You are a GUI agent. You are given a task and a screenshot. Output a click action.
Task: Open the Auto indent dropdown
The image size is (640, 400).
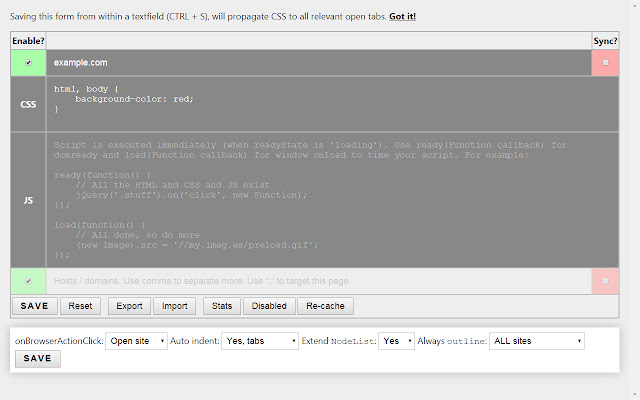(x=260, y=341)
